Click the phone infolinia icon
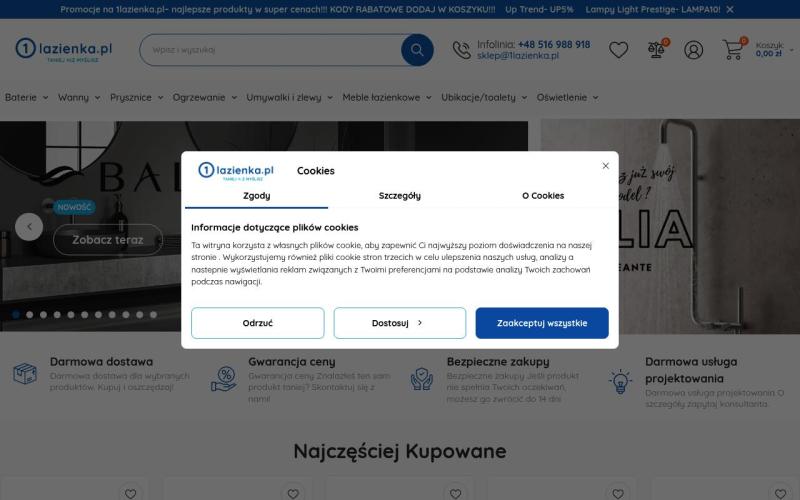Image resolution: width=800 pixels, height=500 pixels. coord(461,50)
